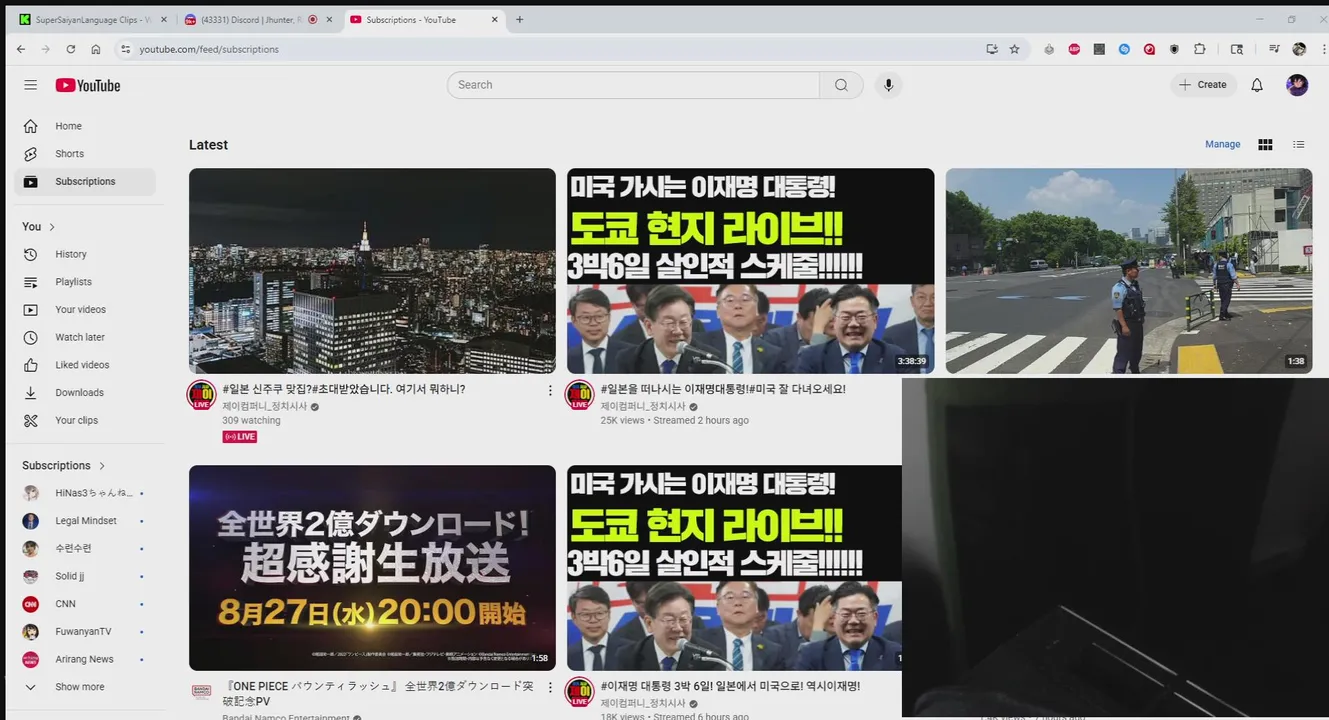1329x720 pixels.
Task: Open a new browser tab
Action: point(519,19)
